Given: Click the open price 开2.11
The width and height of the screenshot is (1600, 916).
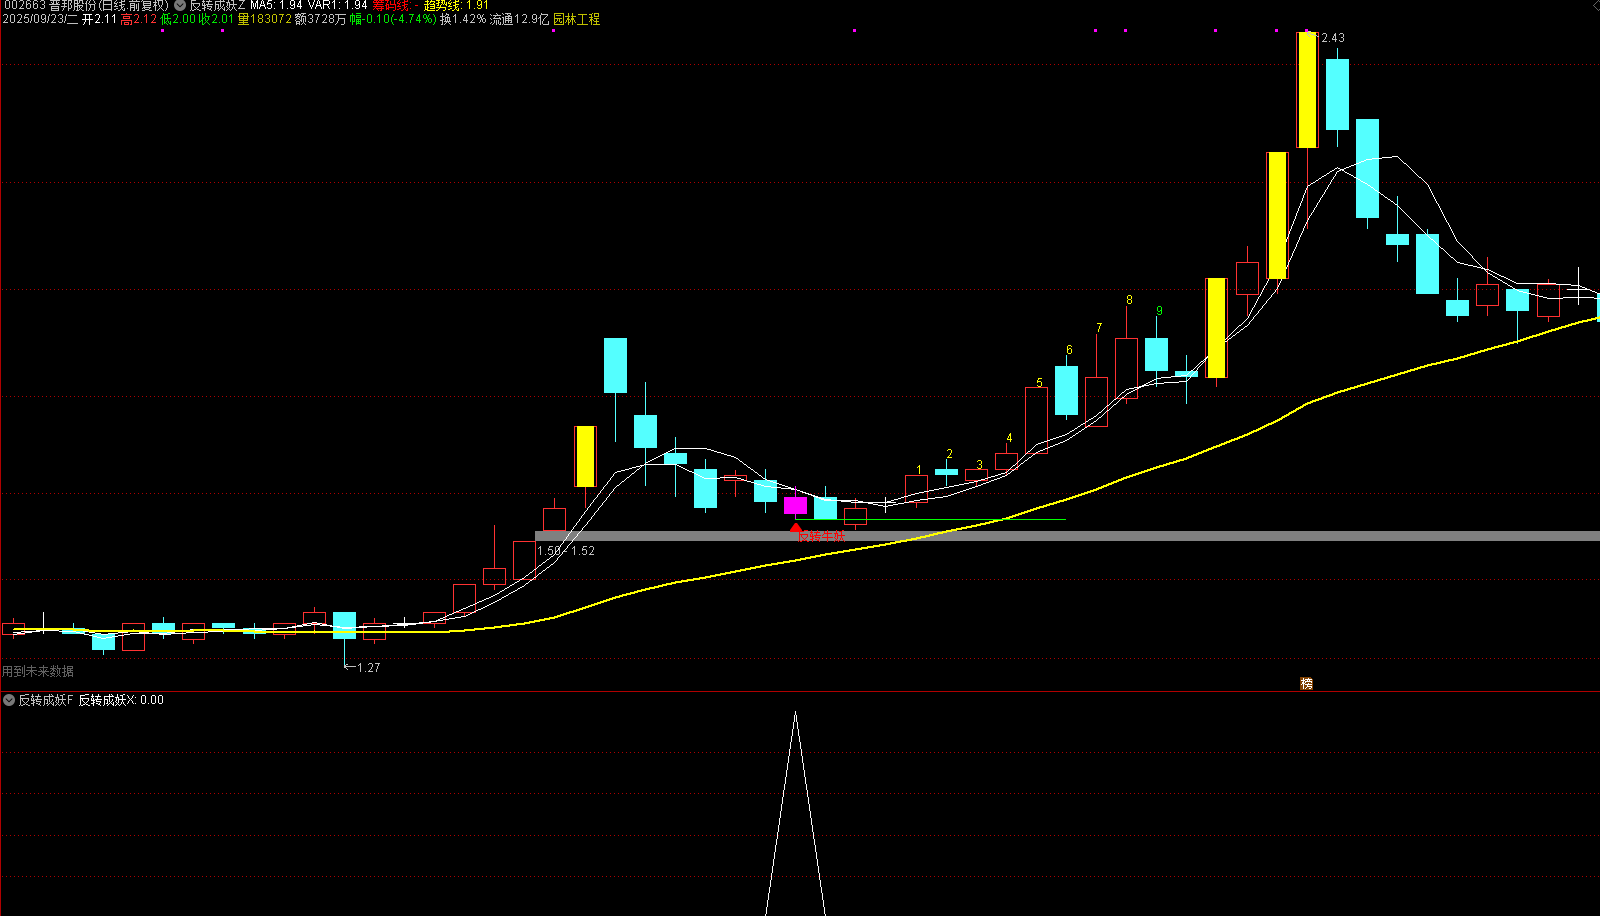Looking at the screenshot, I should pos(100,19).
